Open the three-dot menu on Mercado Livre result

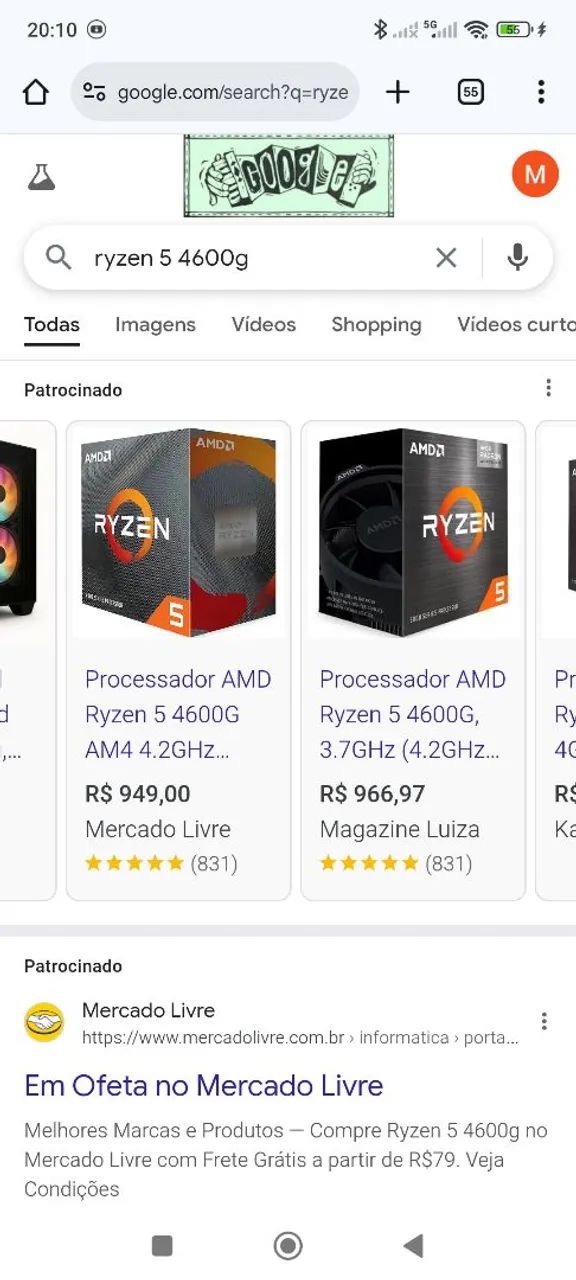pyautogui.click(x=545, y=1021)
